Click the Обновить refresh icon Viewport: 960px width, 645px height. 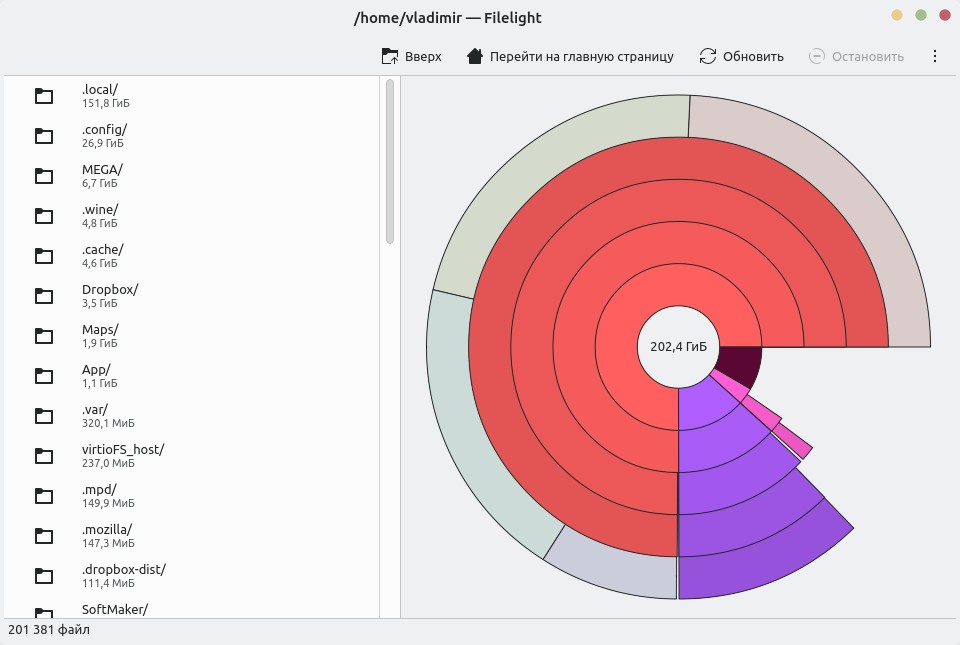(x=708, y=56)
